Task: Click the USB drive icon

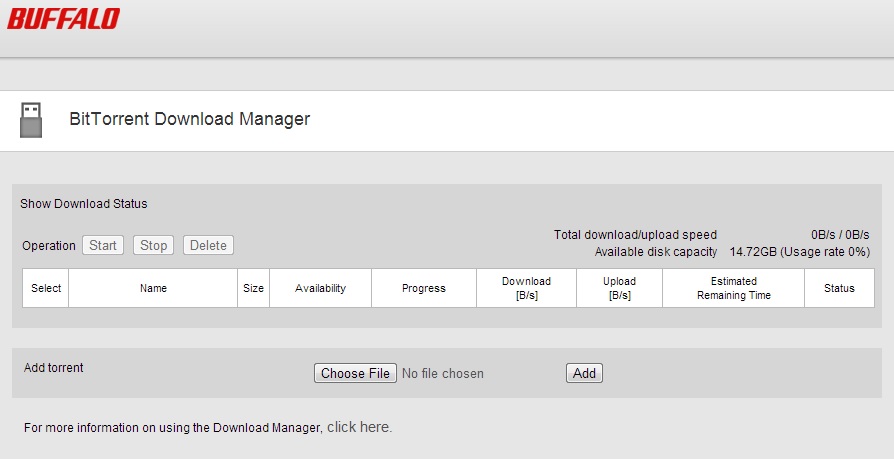Action: [x=31, y=120]
